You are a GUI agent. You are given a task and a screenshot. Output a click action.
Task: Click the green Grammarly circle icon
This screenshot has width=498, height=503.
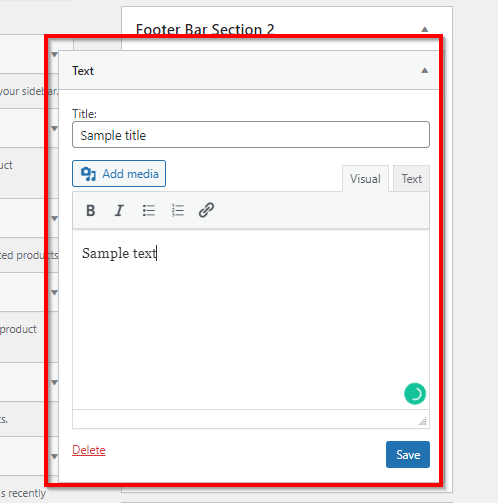click(x=415, y=394)
